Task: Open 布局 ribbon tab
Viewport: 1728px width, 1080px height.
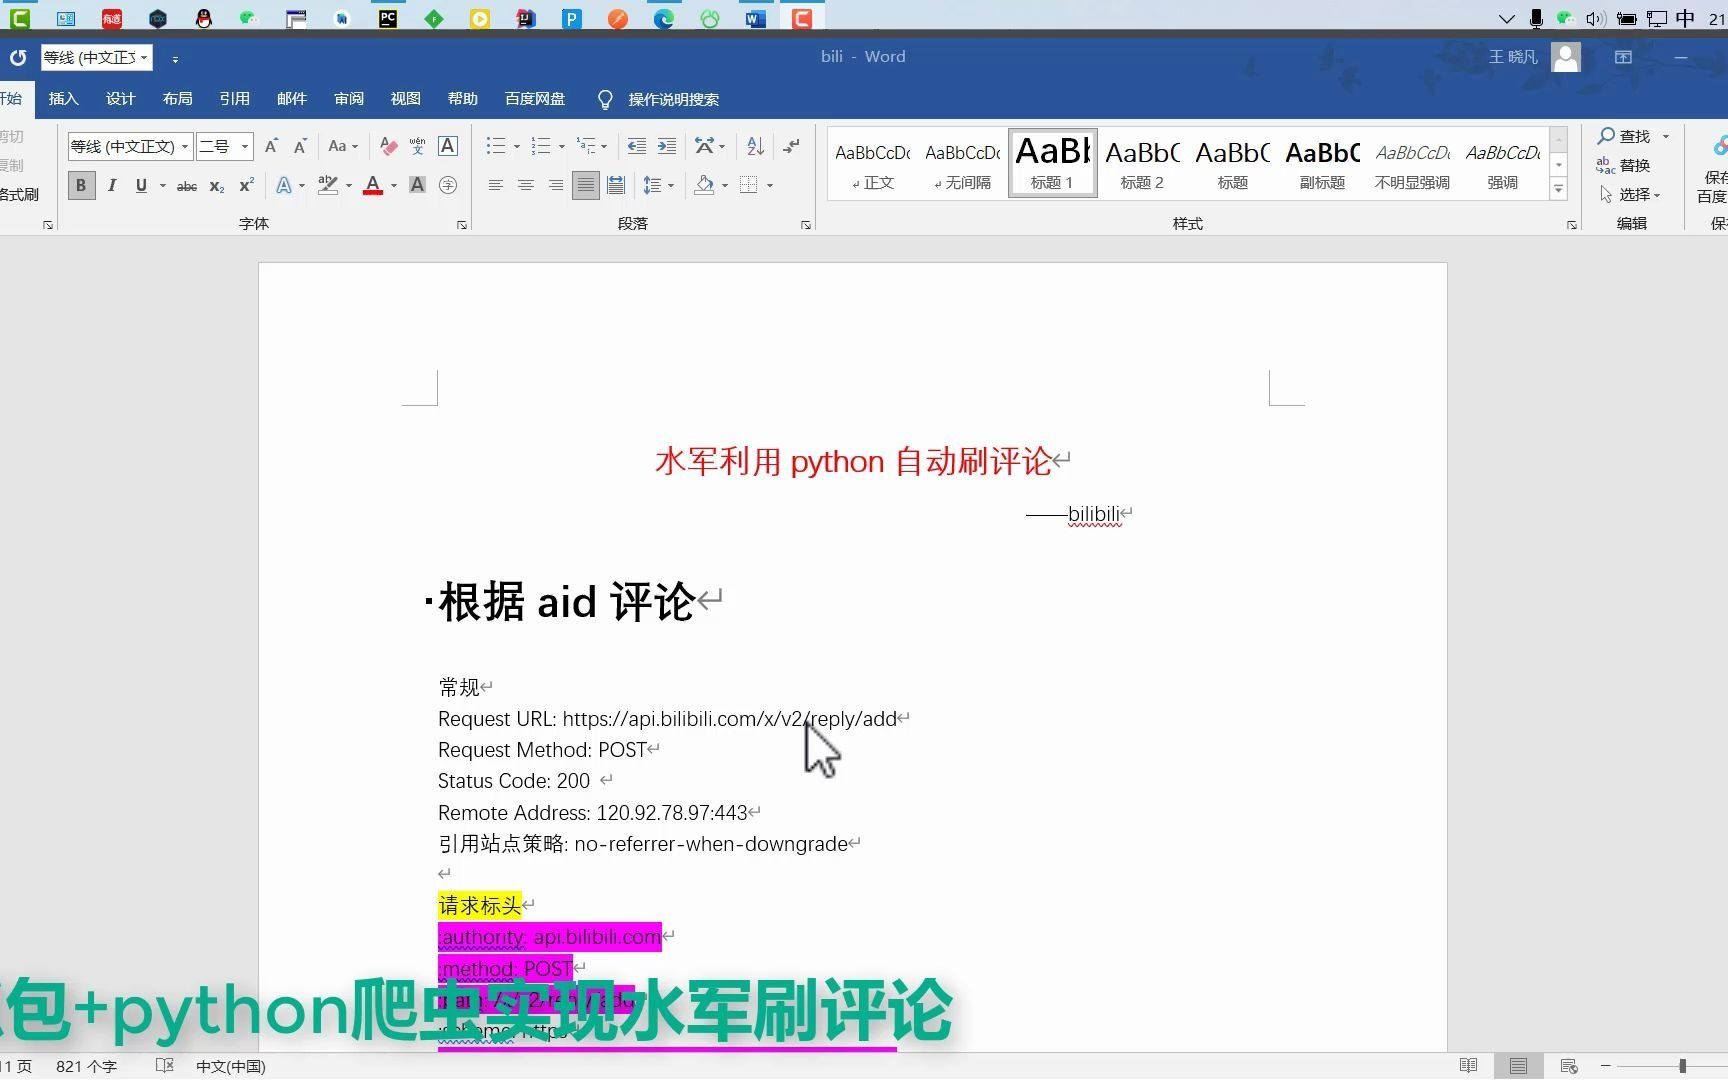Action: coord(177,99)
